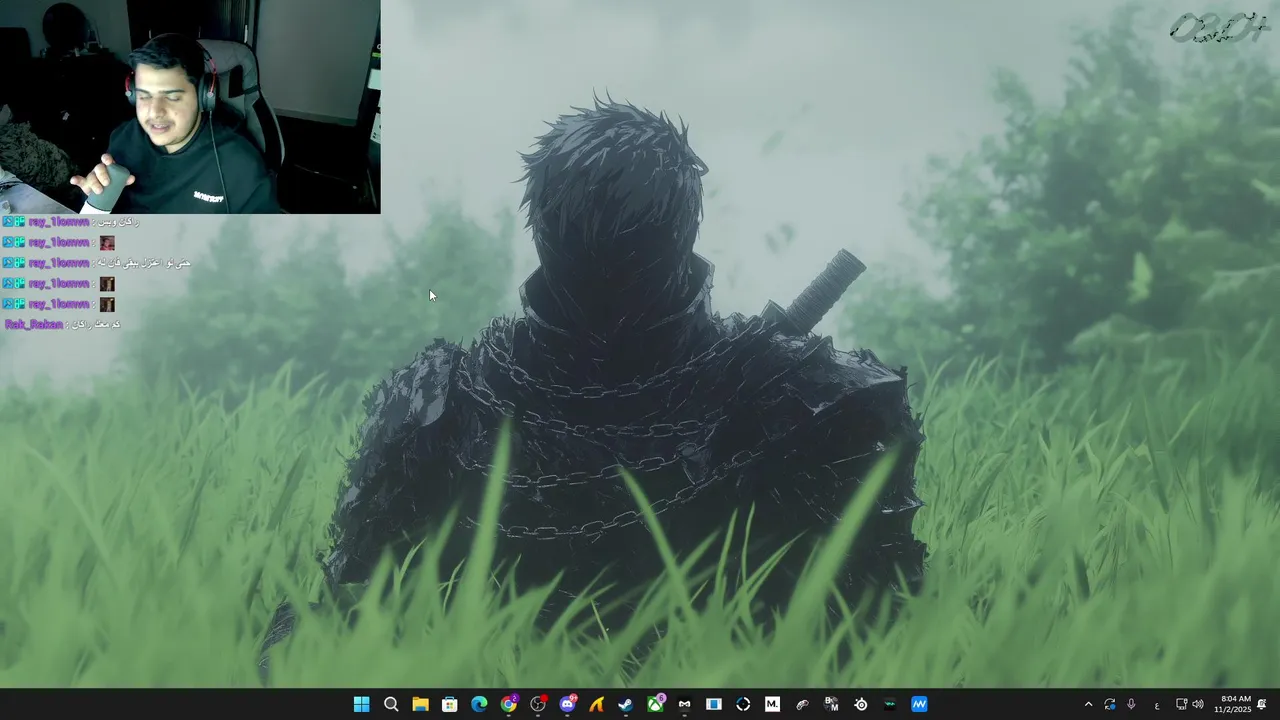This screenshot has height=720, width=1280.
Task: Open the dark teal-waveform app icon
Action: (889, 704)
